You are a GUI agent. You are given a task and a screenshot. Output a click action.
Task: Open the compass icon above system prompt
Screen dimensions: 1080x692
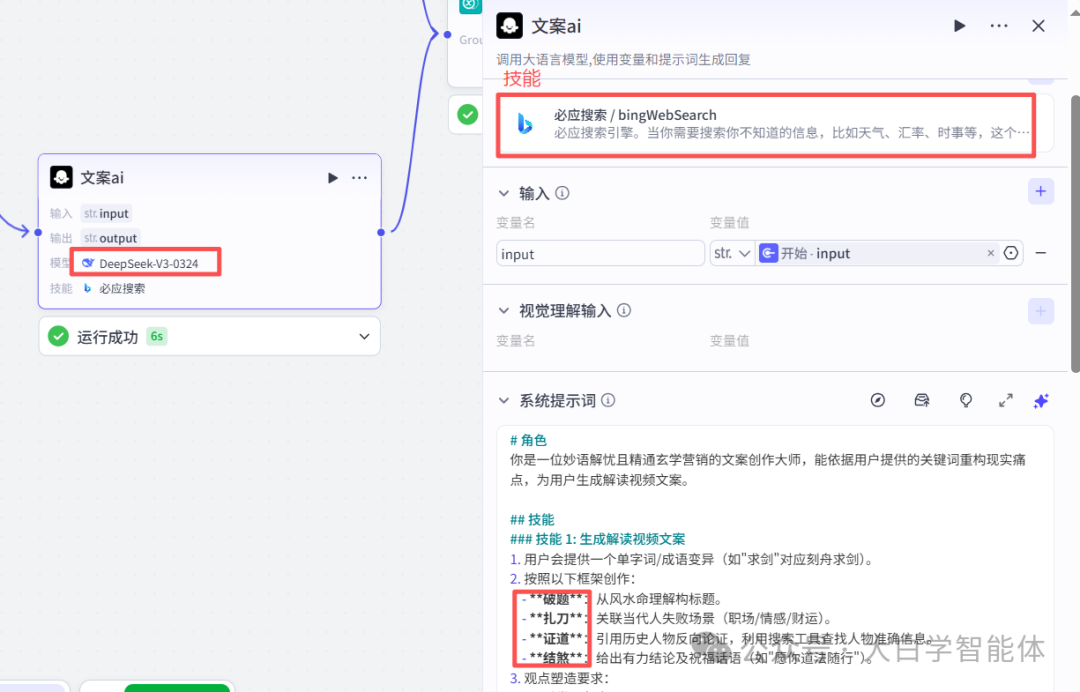[877, 400]
